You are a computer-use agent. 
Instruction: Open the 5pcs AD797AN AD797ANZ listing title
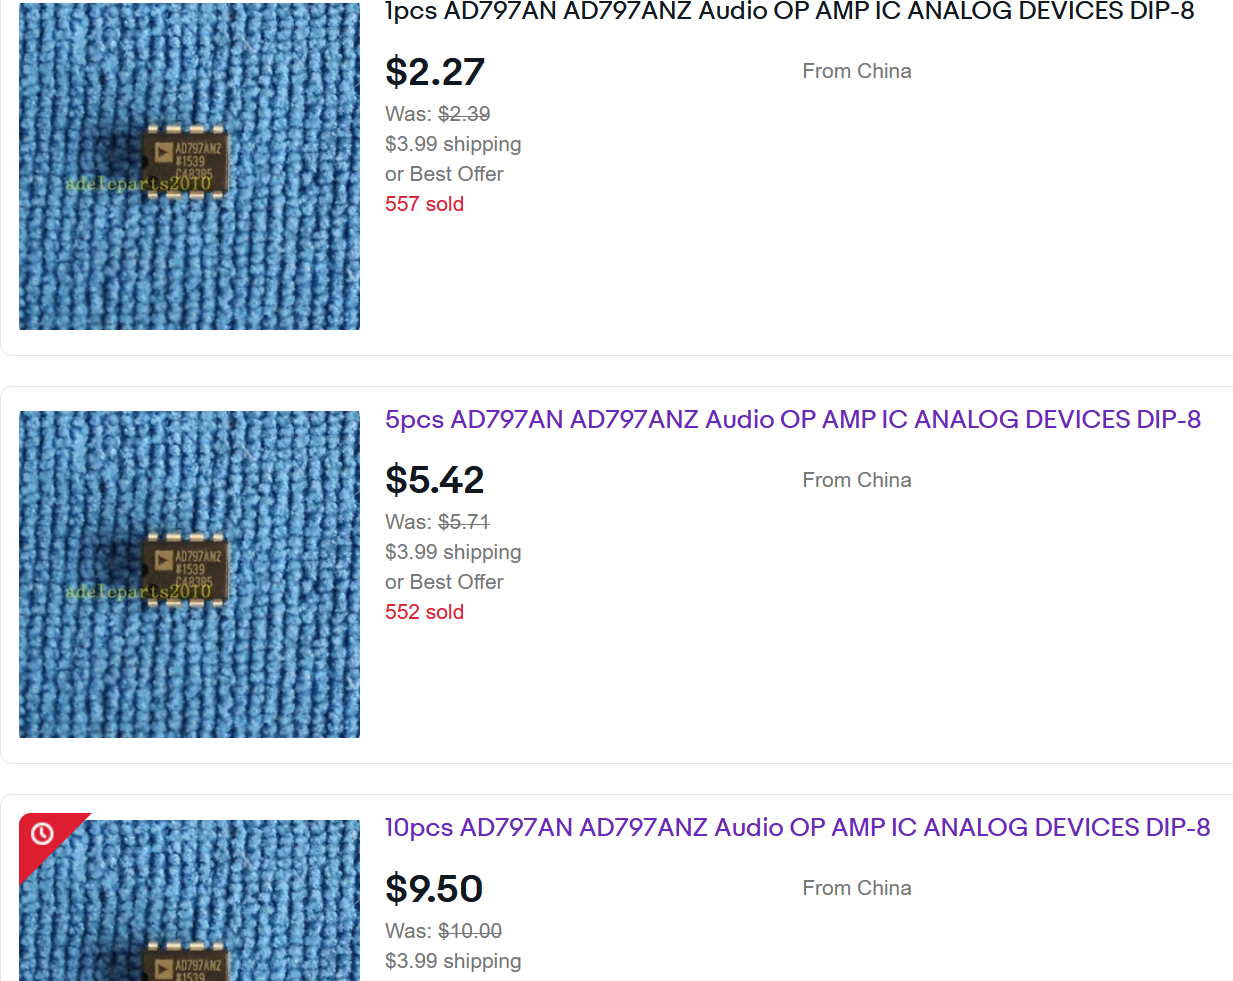pos(793,419)
